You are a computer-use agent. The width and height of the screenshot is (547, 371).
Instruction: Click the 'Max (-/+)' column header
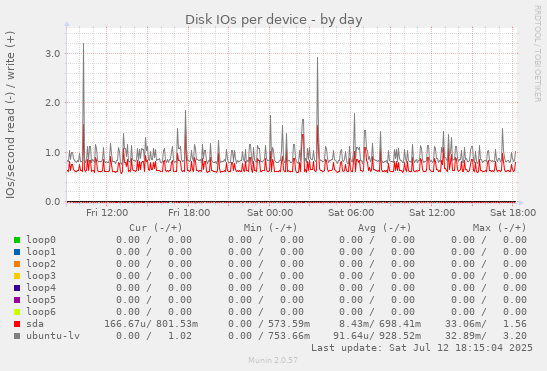pos(500,228)
